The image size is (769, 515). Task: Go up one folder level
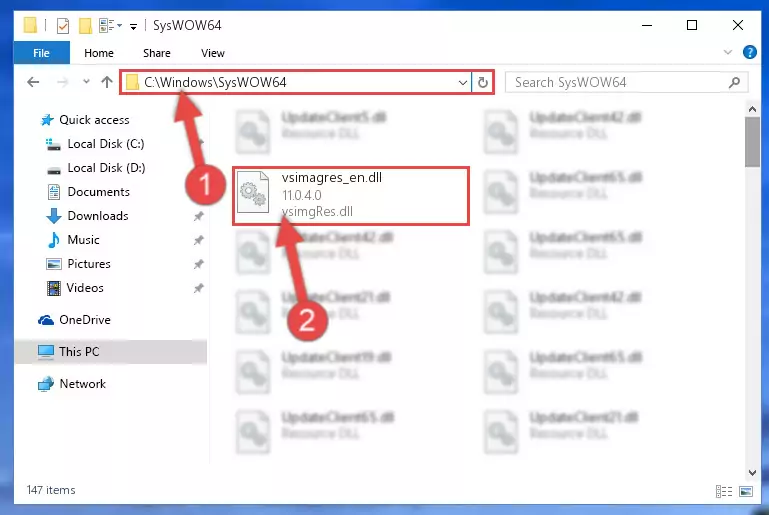106,82
